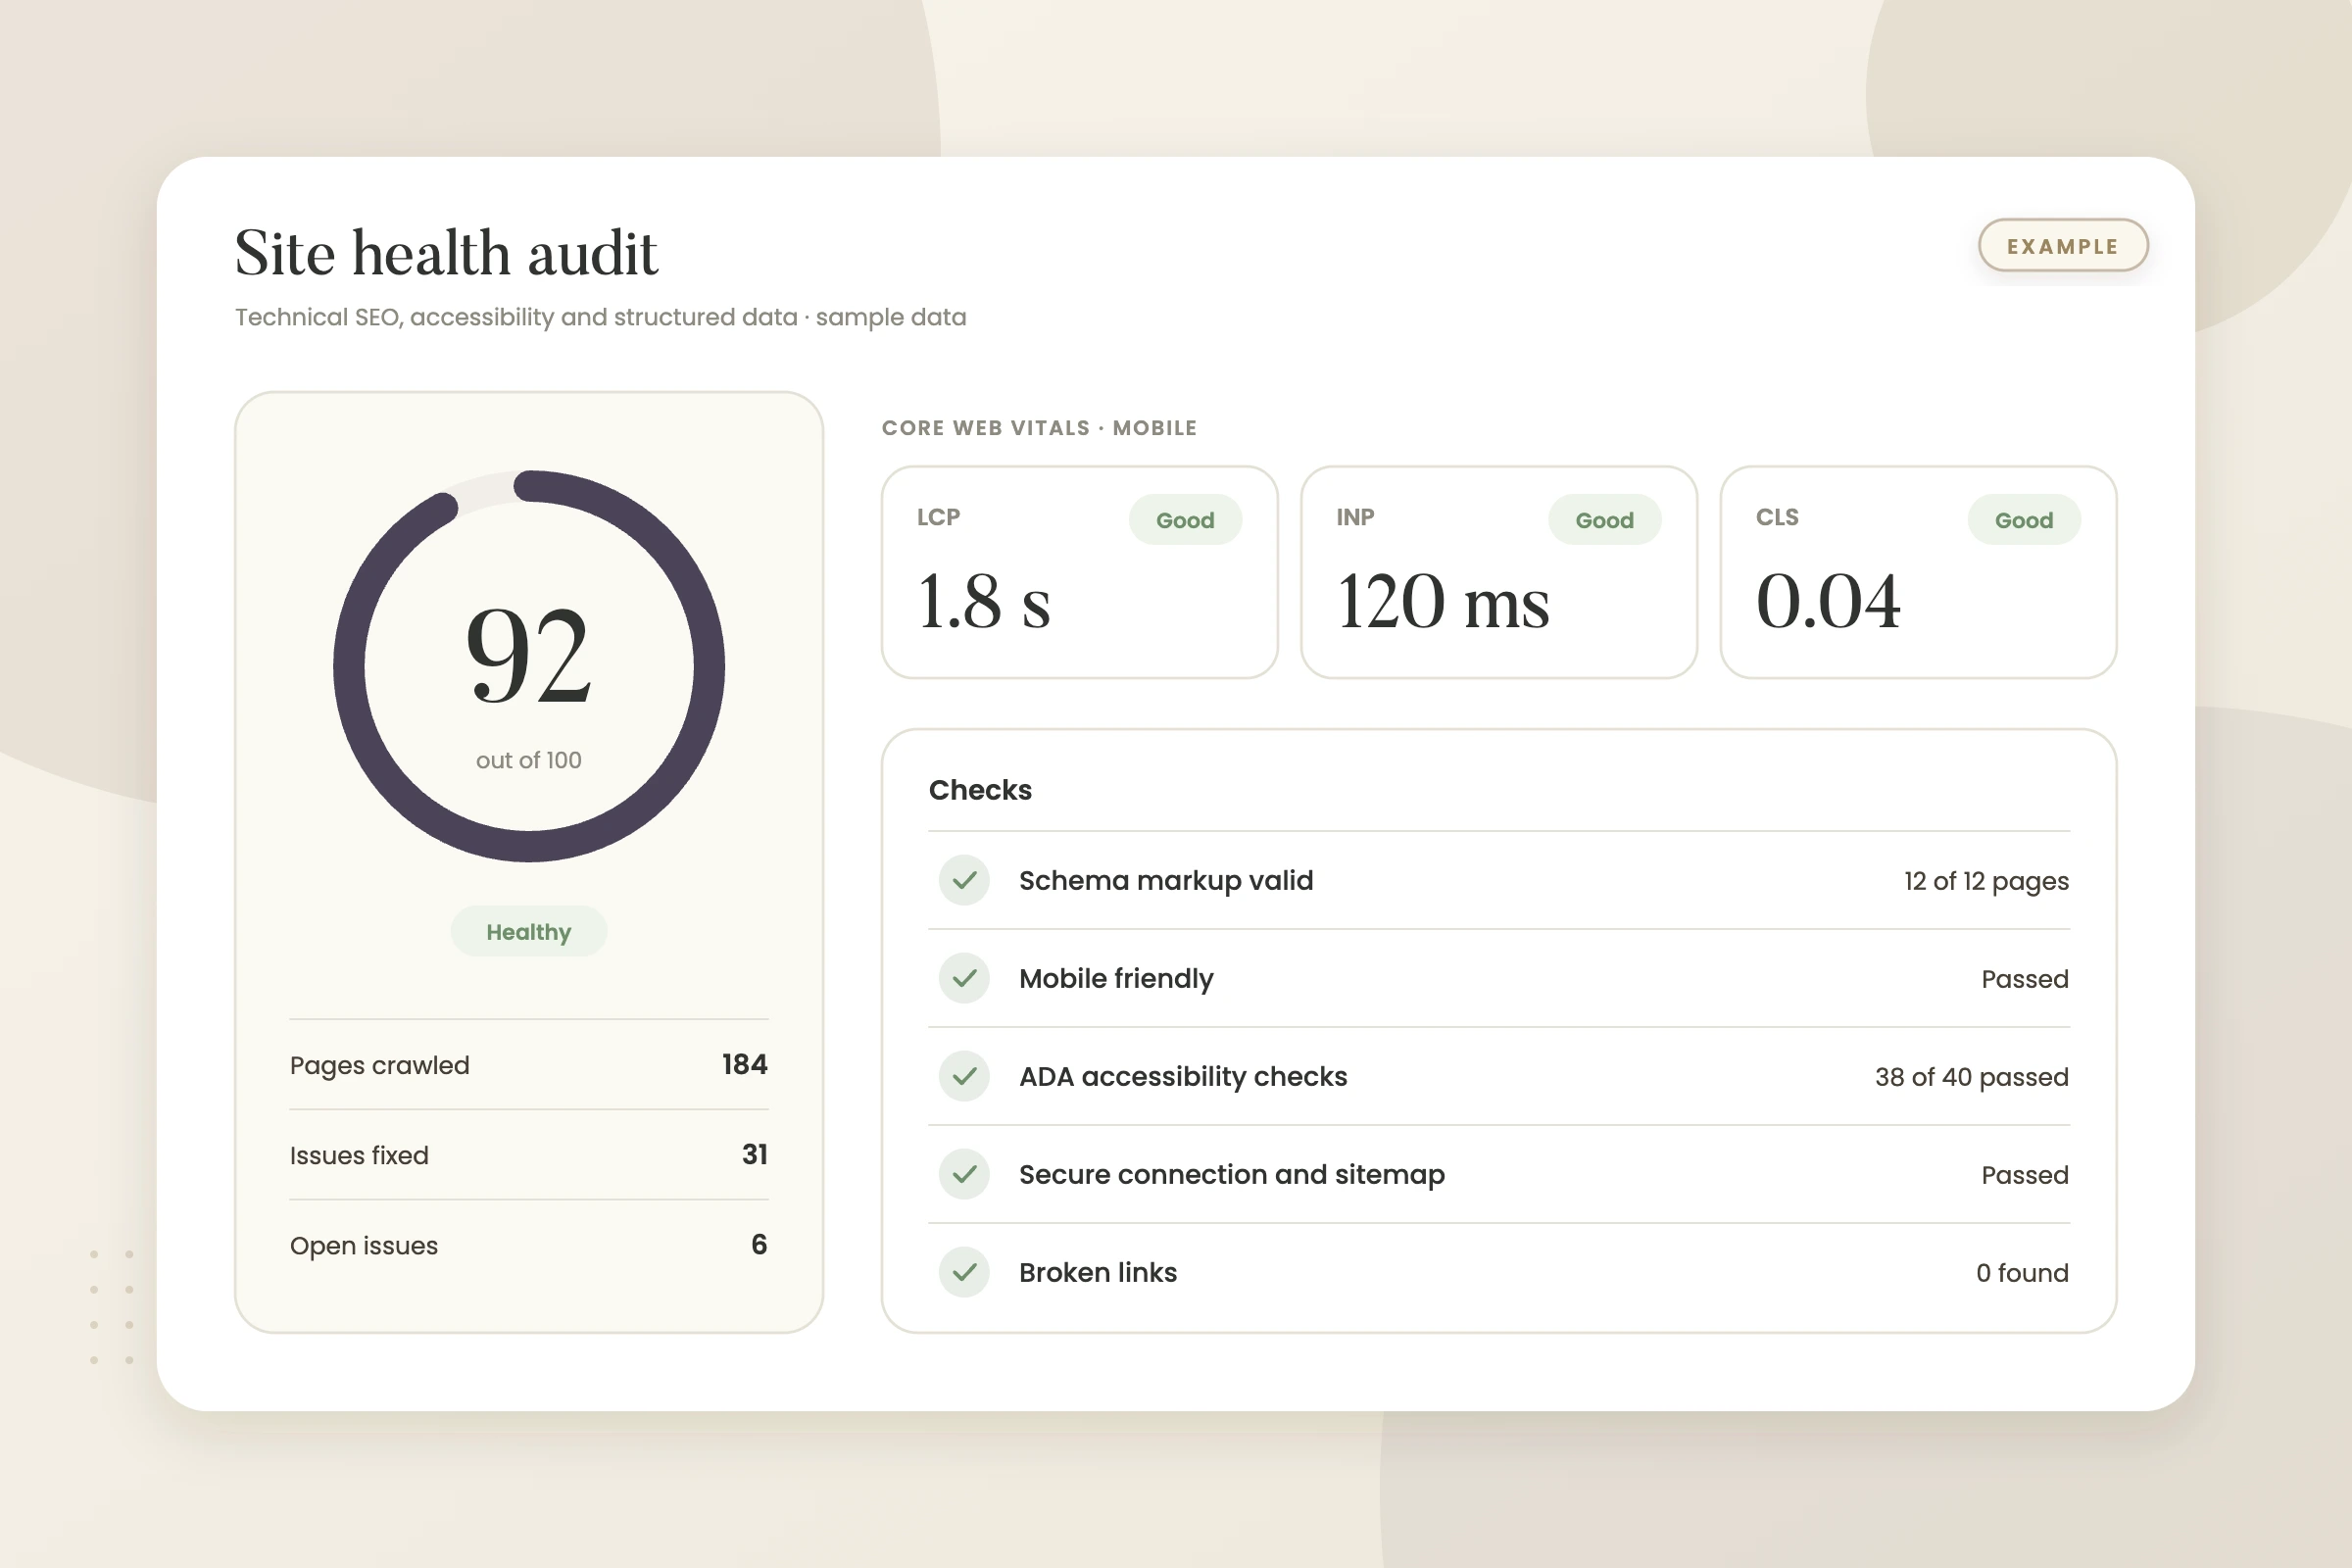Click the Site health audit heading
This screenshot has height=1568, width=2352.
click(x=446, y=252)
